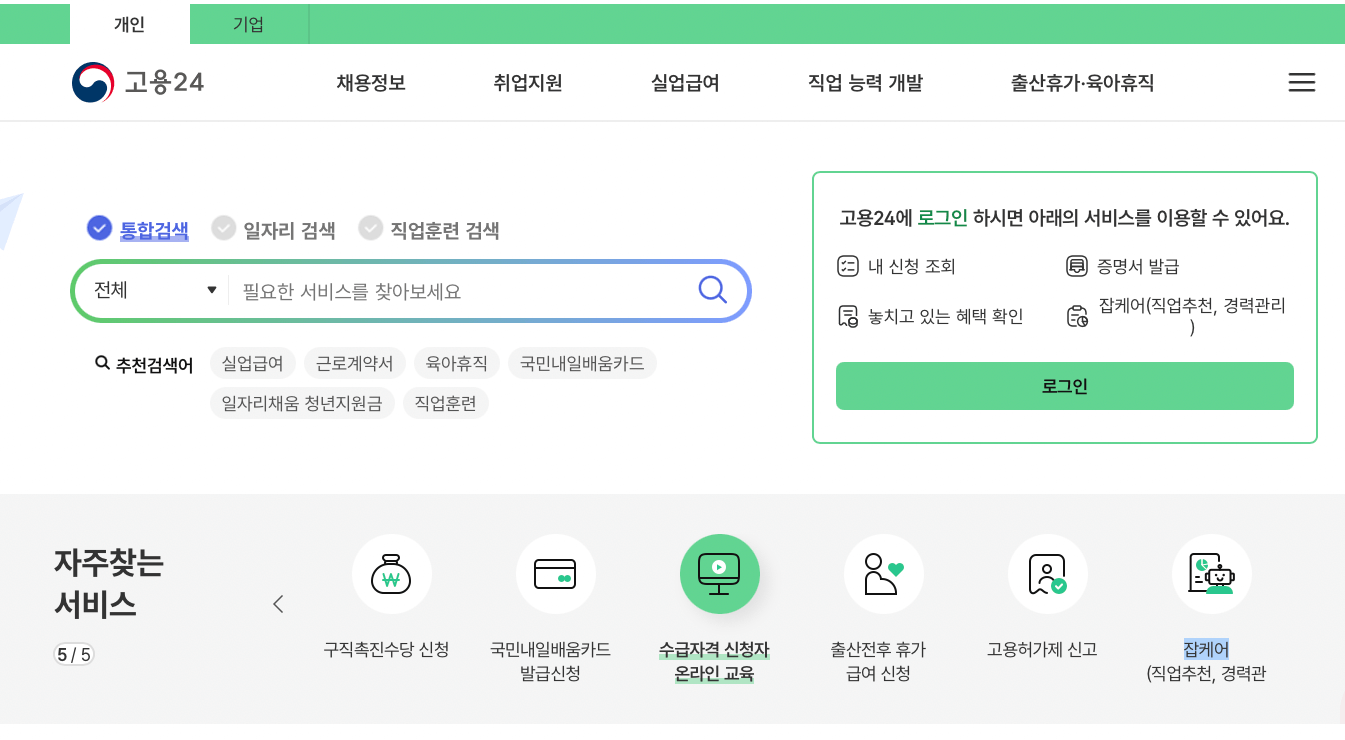Open the 실업급여 menu item
The image size is (1345, 740).
point(684,84)
